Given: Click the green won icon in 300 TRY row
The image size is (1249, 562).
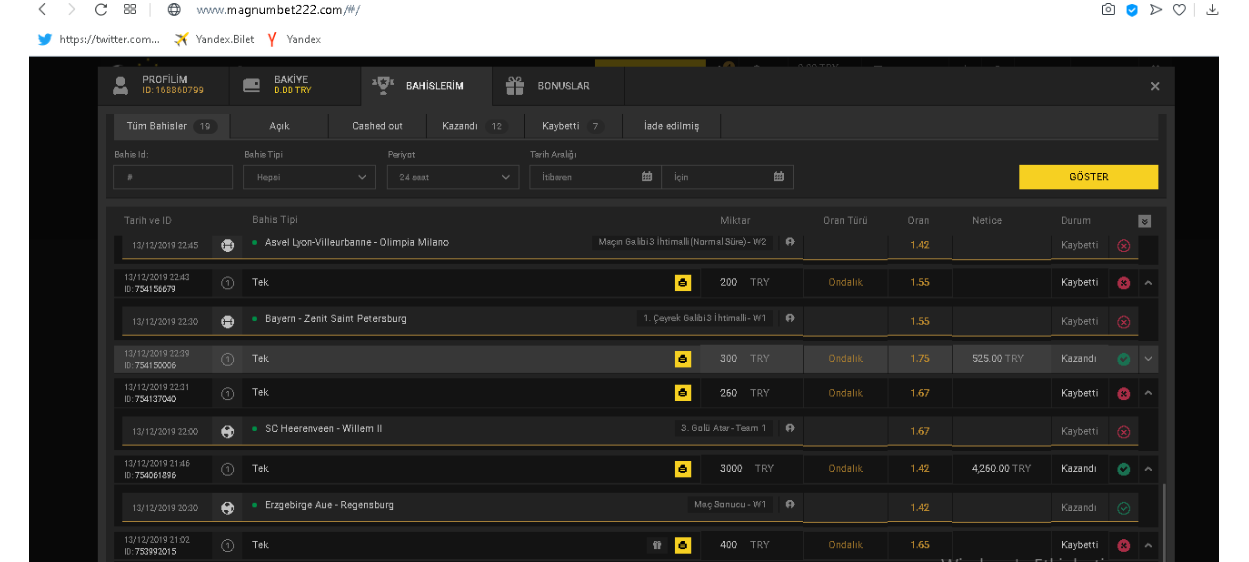Looking at the screenshot, I should [x=1123, y=359].
